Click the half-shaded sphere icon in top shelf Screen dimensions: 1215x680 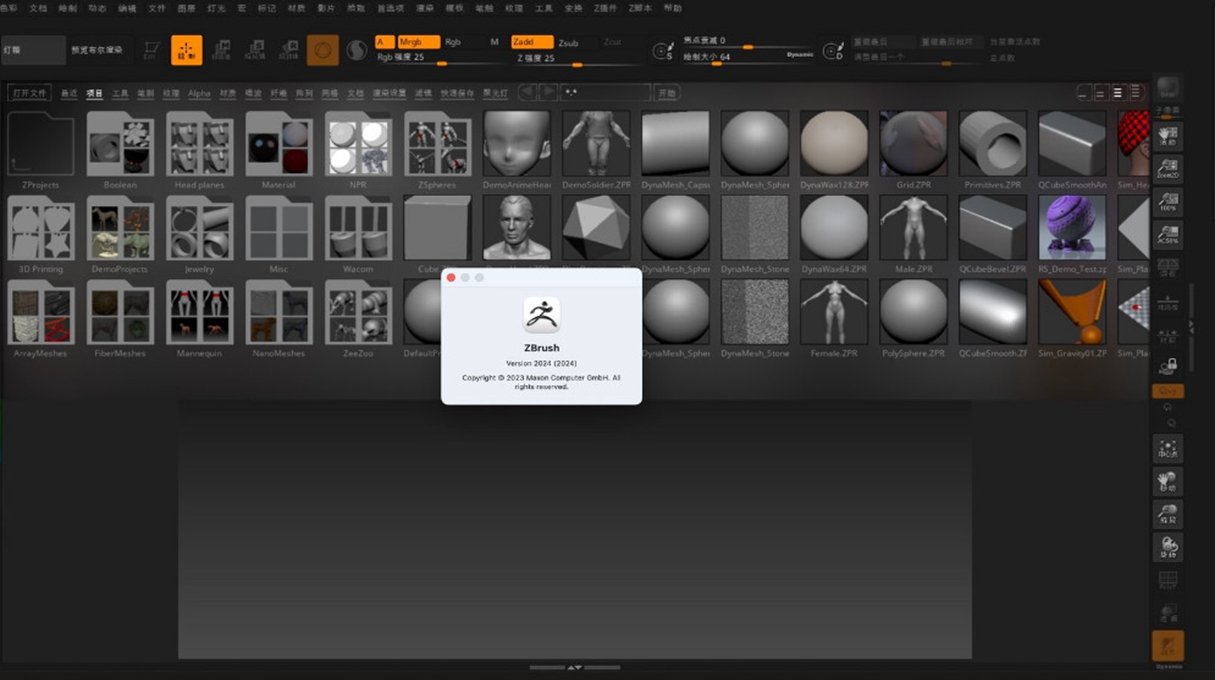(357, 50)
